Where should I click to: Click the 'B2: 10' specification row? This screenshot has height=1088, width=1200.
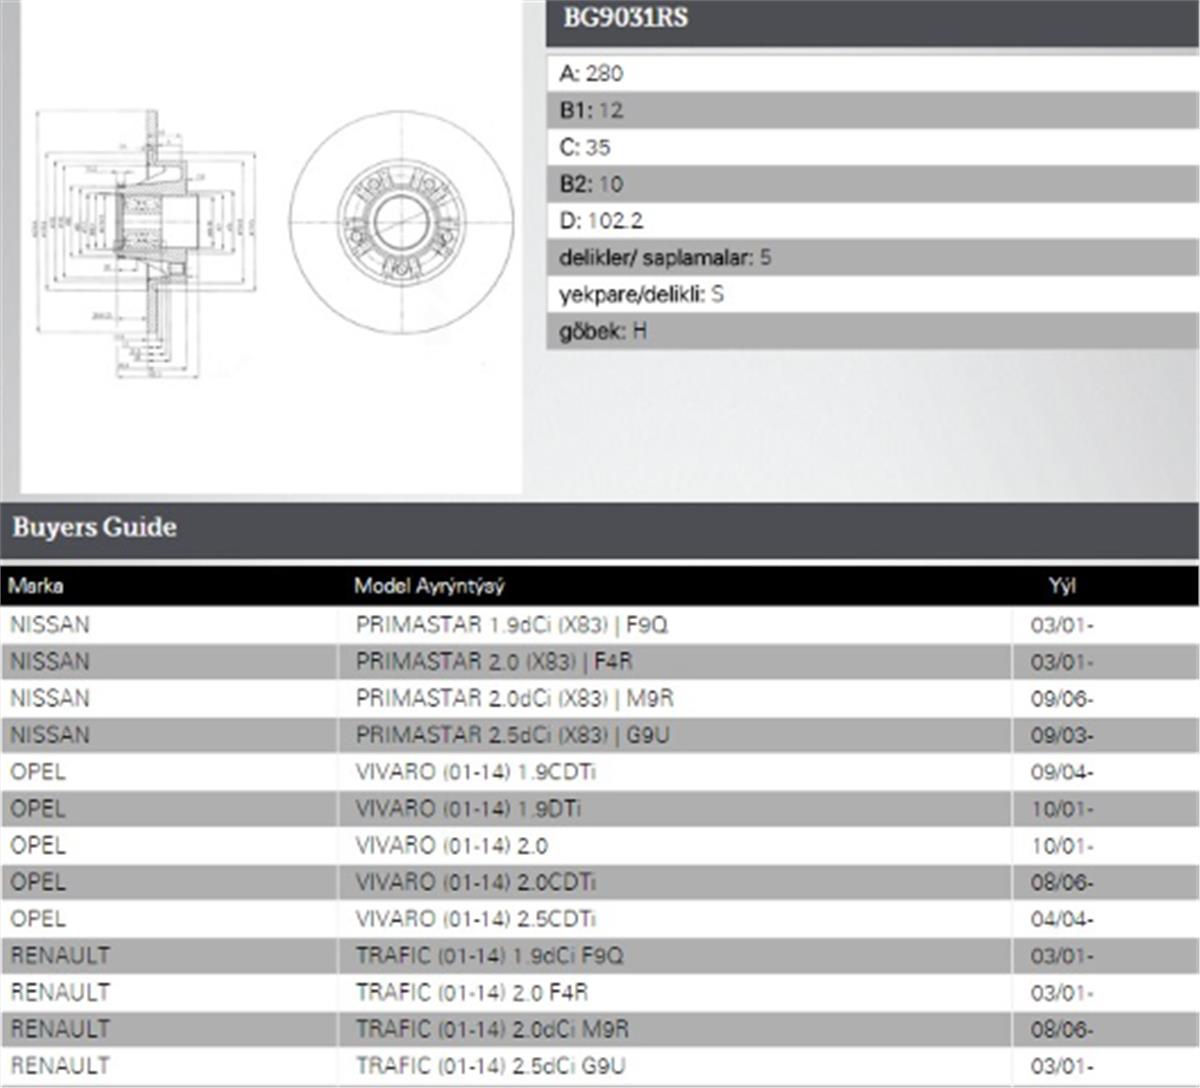[872, 184]
